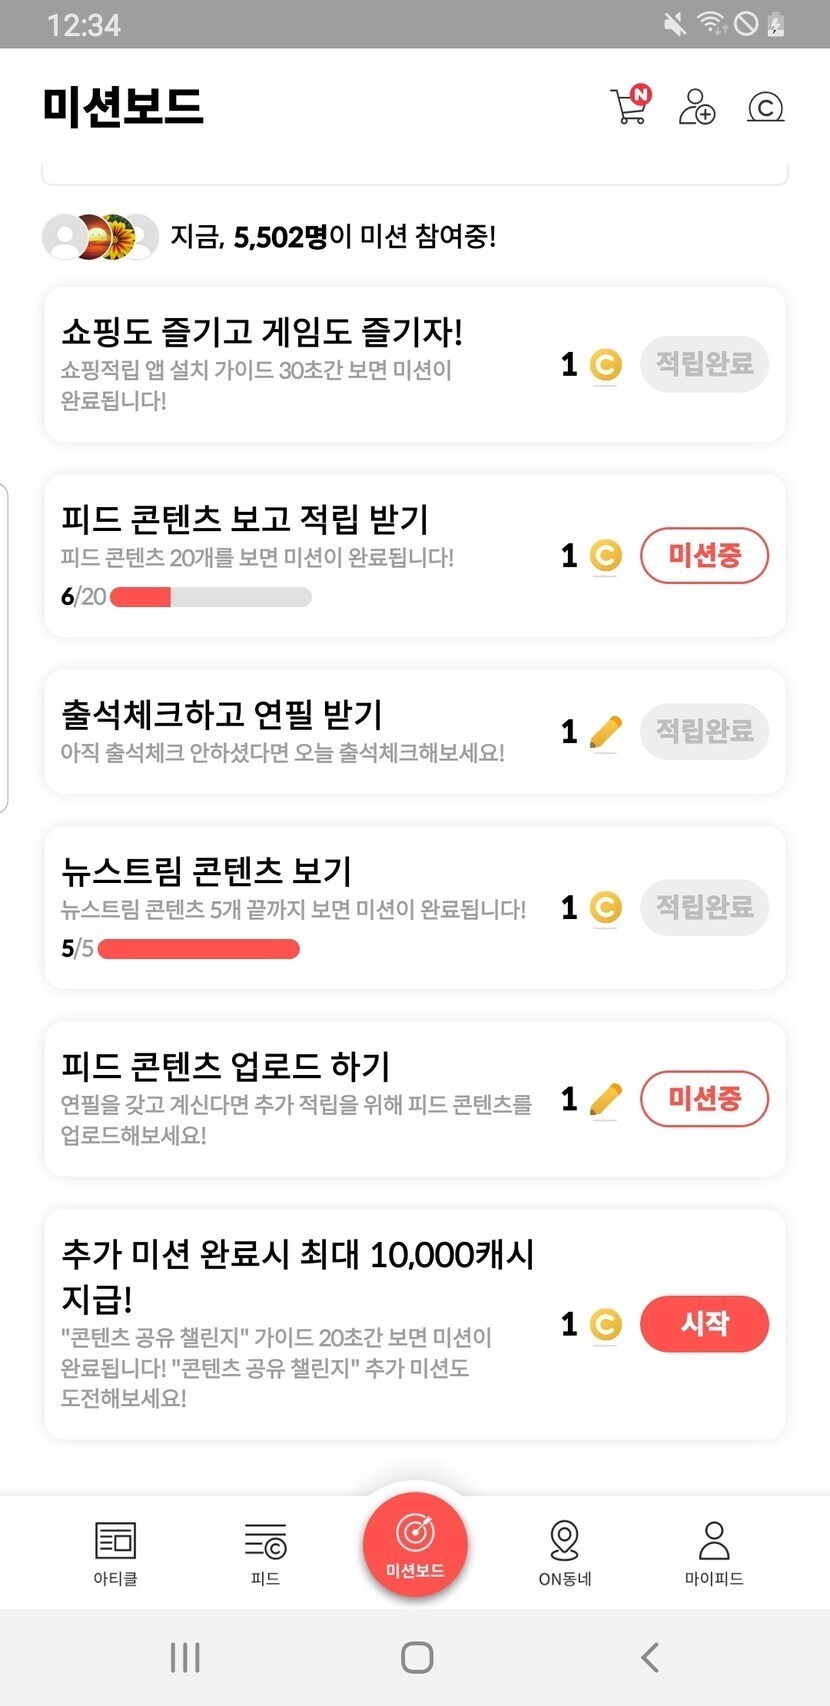Go to the ON동네 tab

(x=565, y=1552)
